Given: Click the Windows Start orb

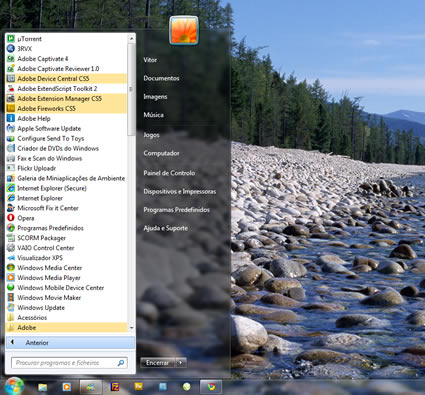Looking at the screenshot, I should coord(14,386).
